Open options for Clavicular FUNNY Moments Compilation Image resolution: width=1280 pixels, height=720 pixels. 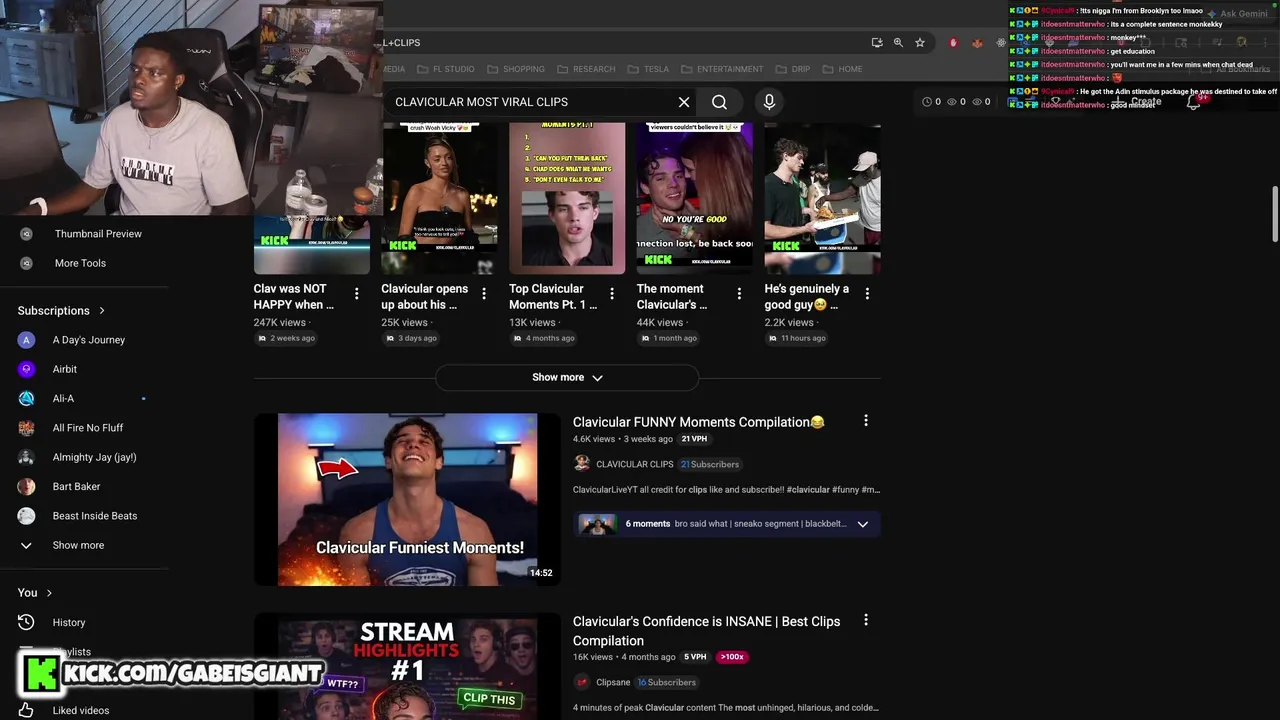pos(866,421)
